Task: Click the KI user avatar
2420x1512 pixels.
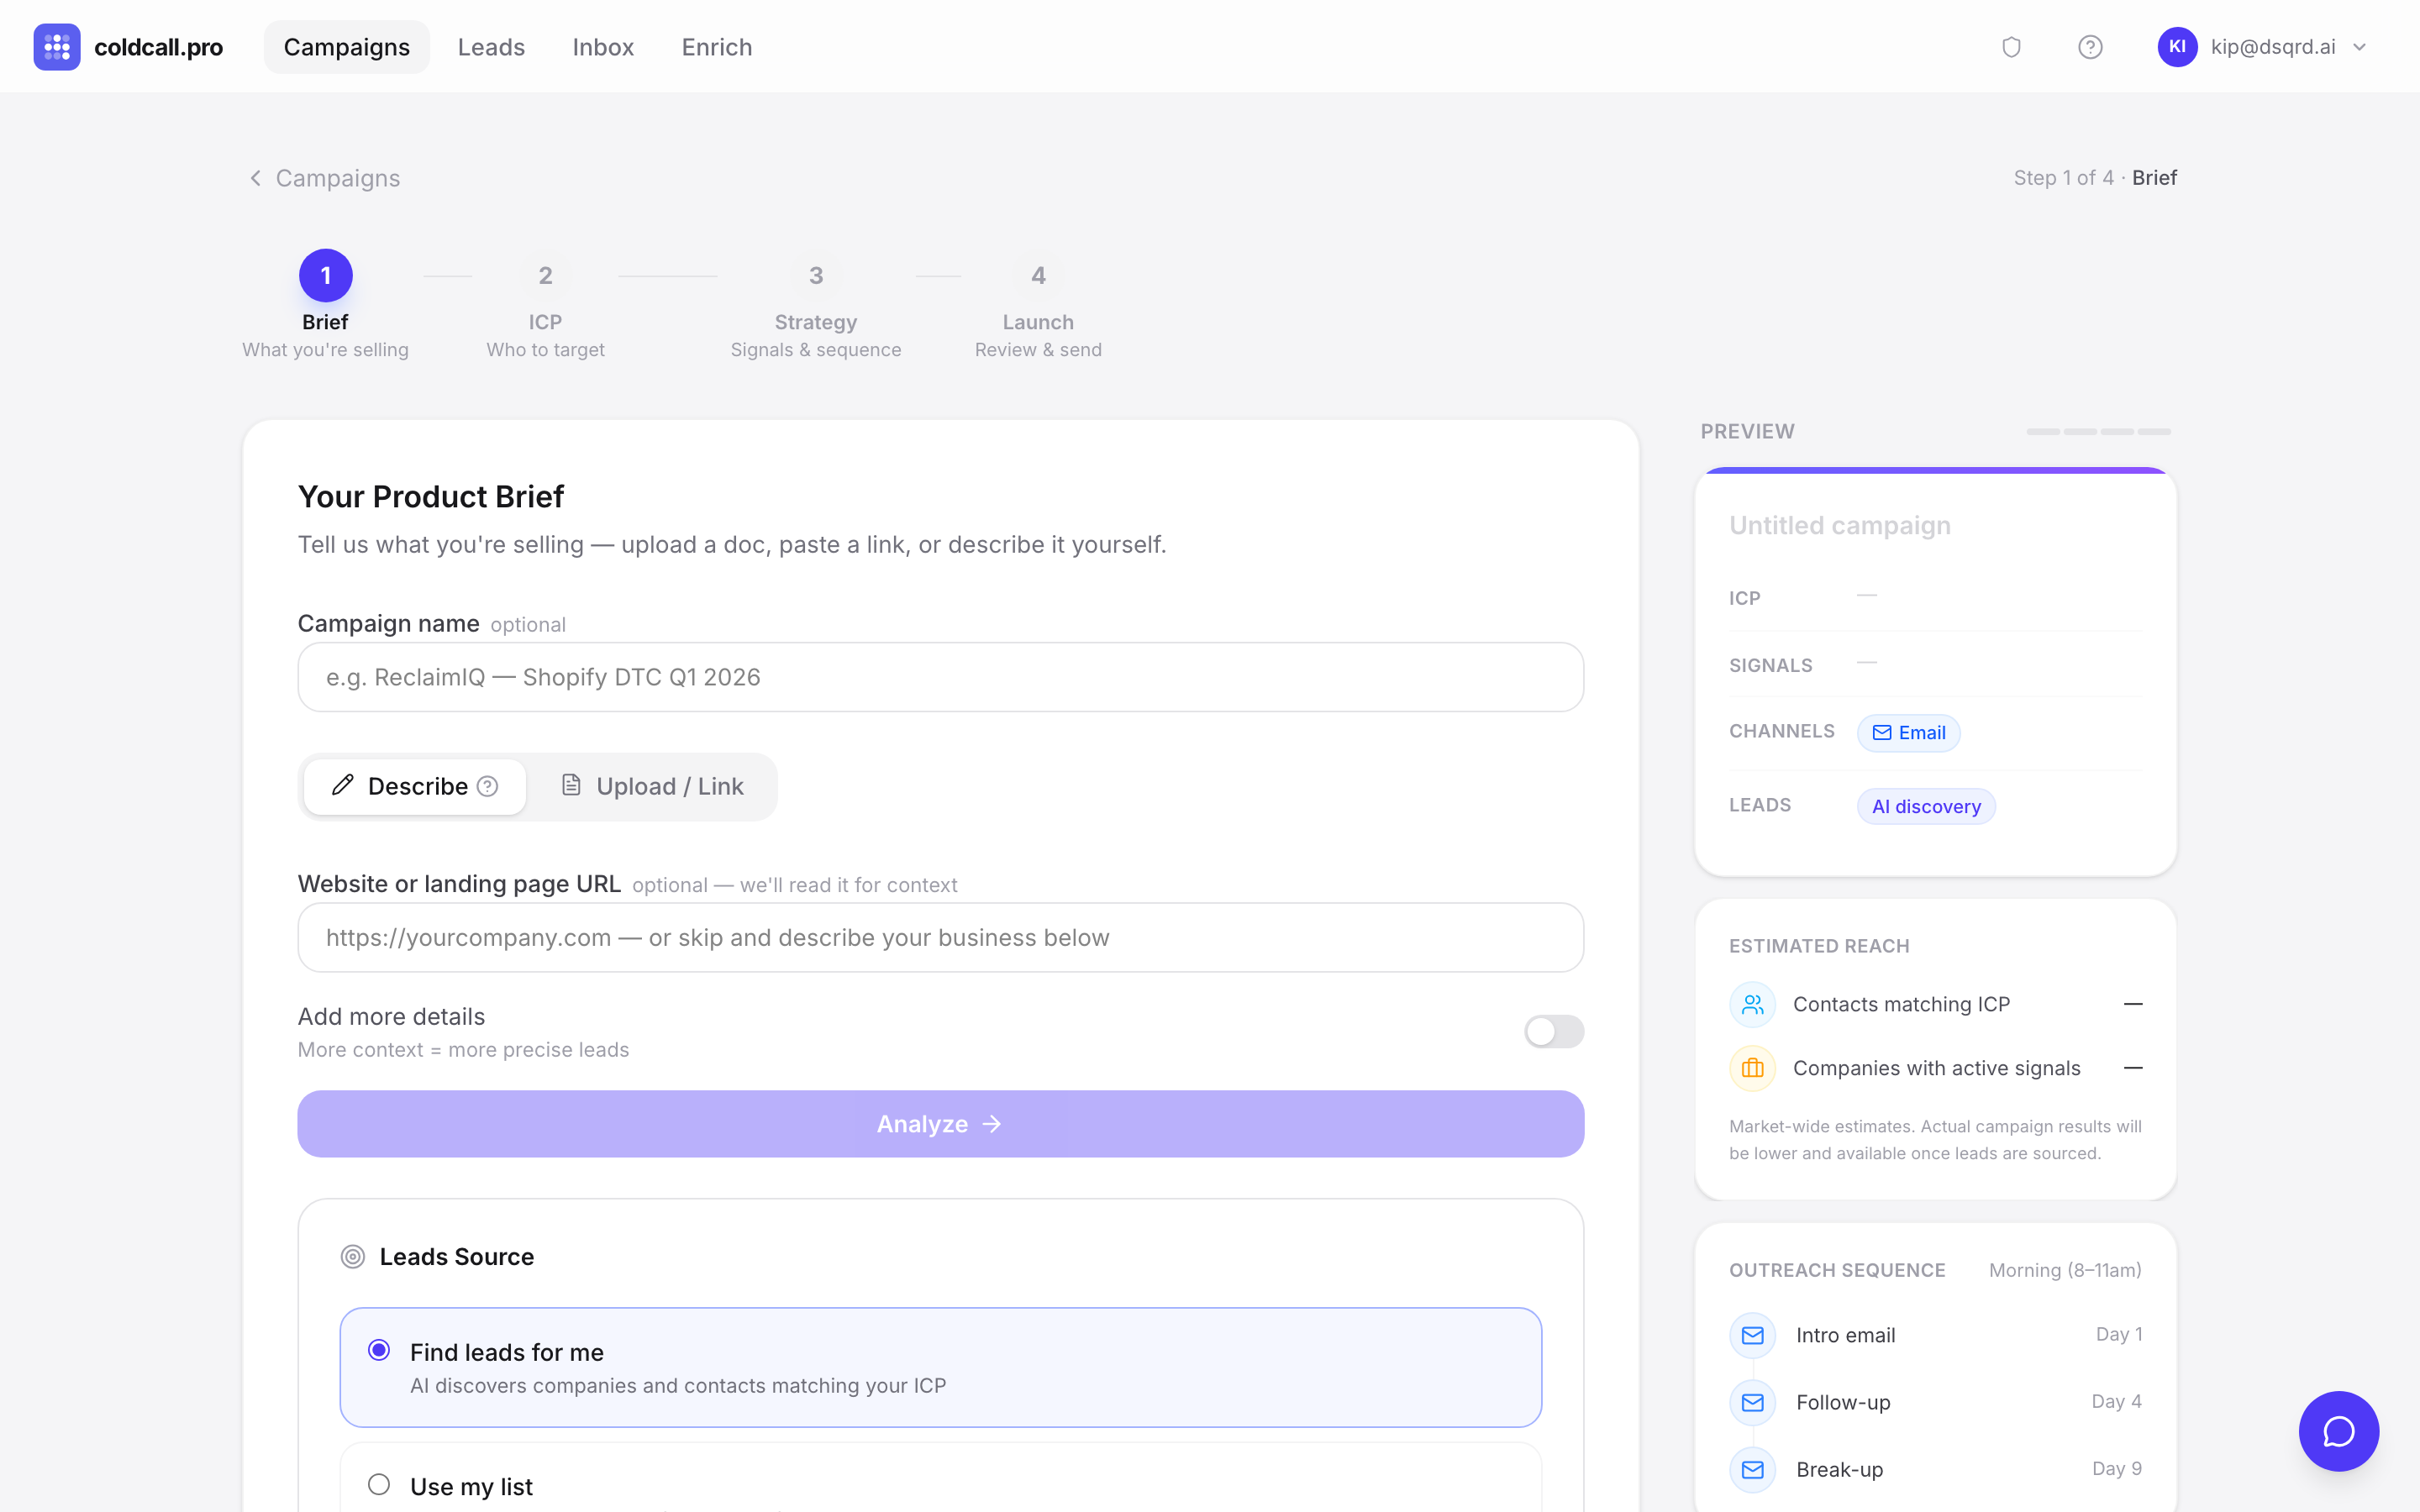Action: pos(2176,47)
